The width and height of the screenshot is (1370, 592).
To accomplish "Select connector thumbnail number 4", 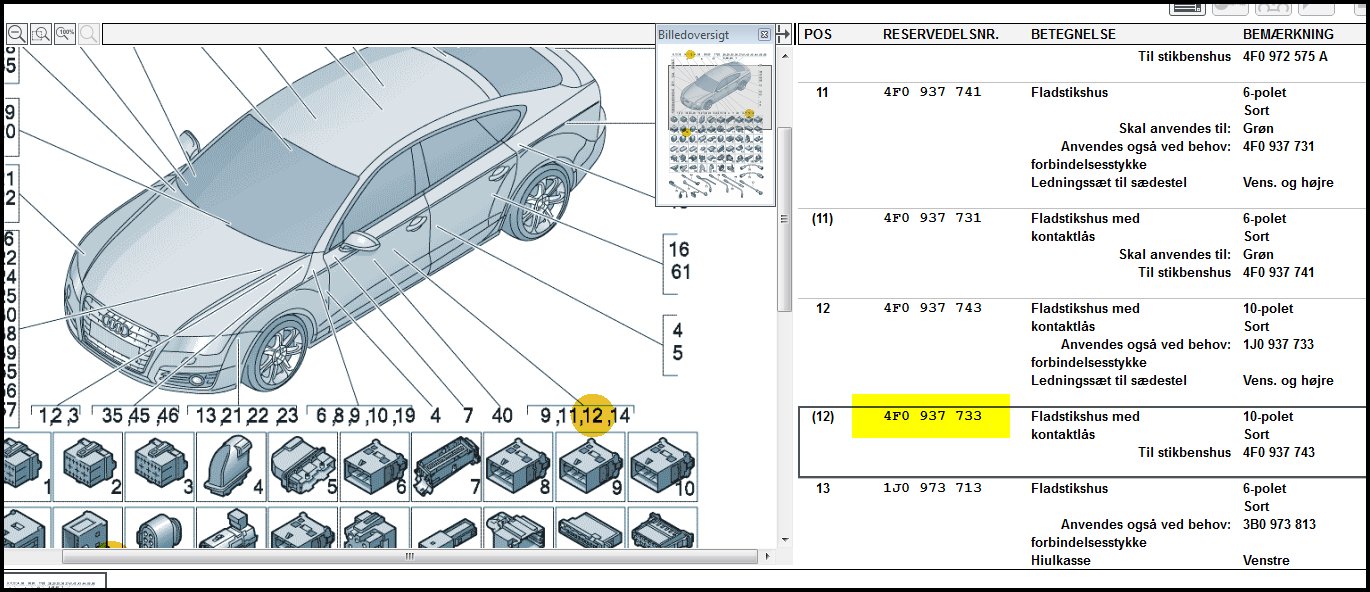I will [x=232, y=467].
